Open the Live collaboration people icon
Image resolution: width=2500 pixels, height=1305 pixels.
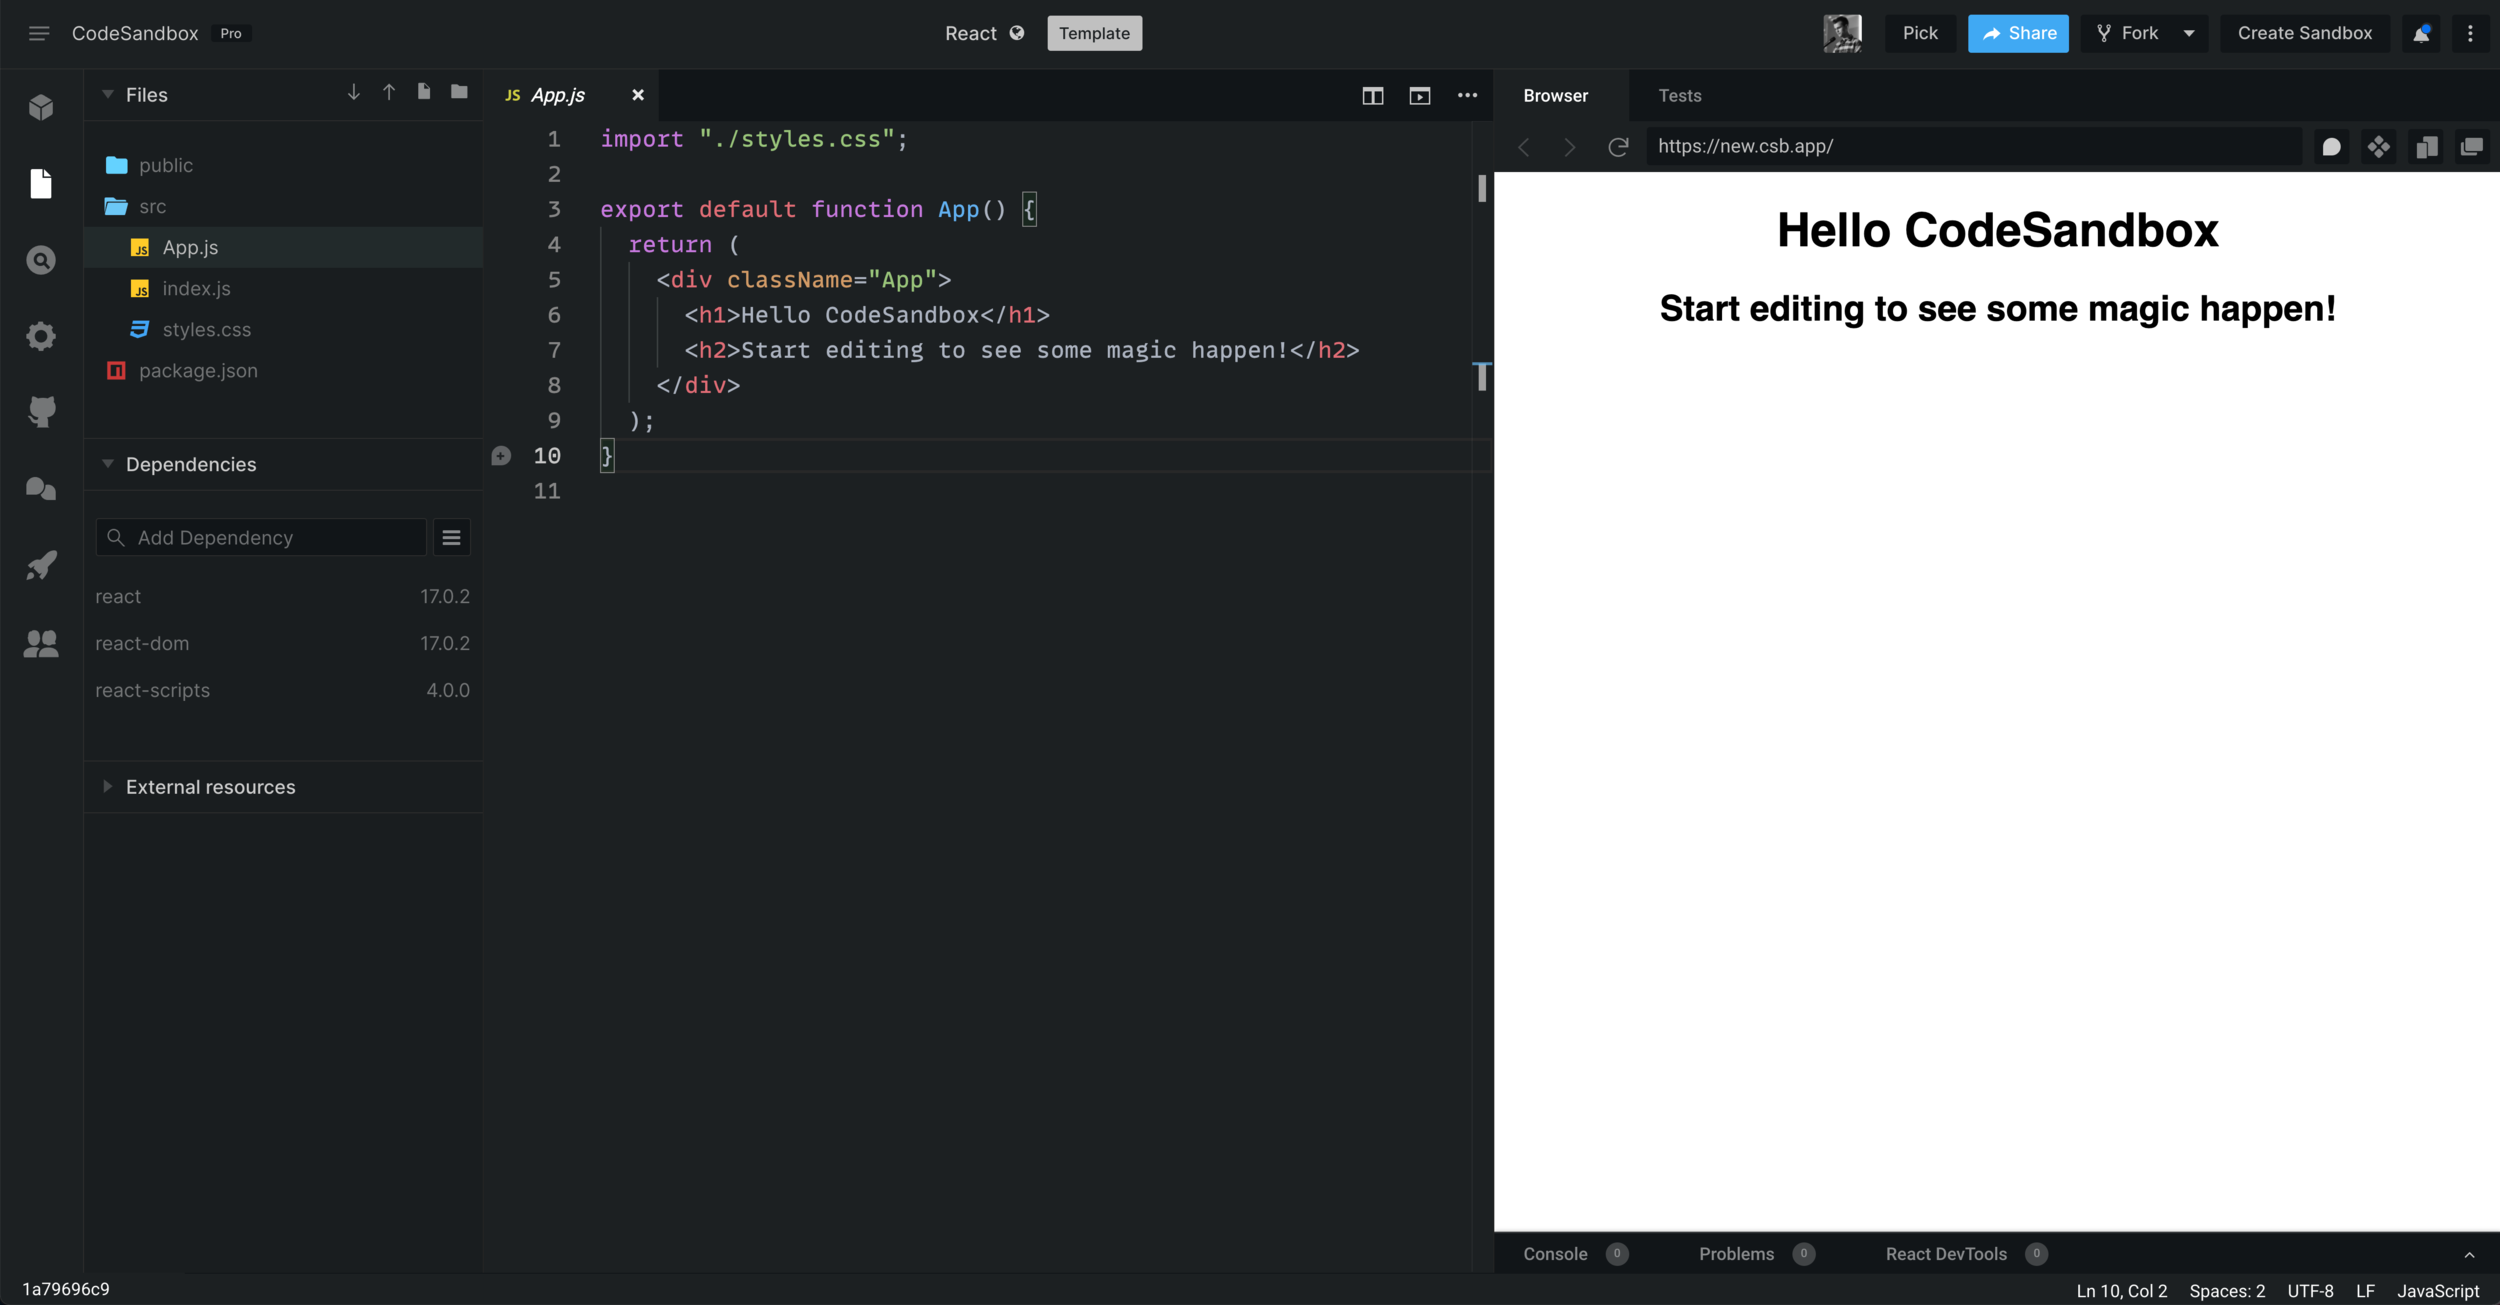point(41,643)
